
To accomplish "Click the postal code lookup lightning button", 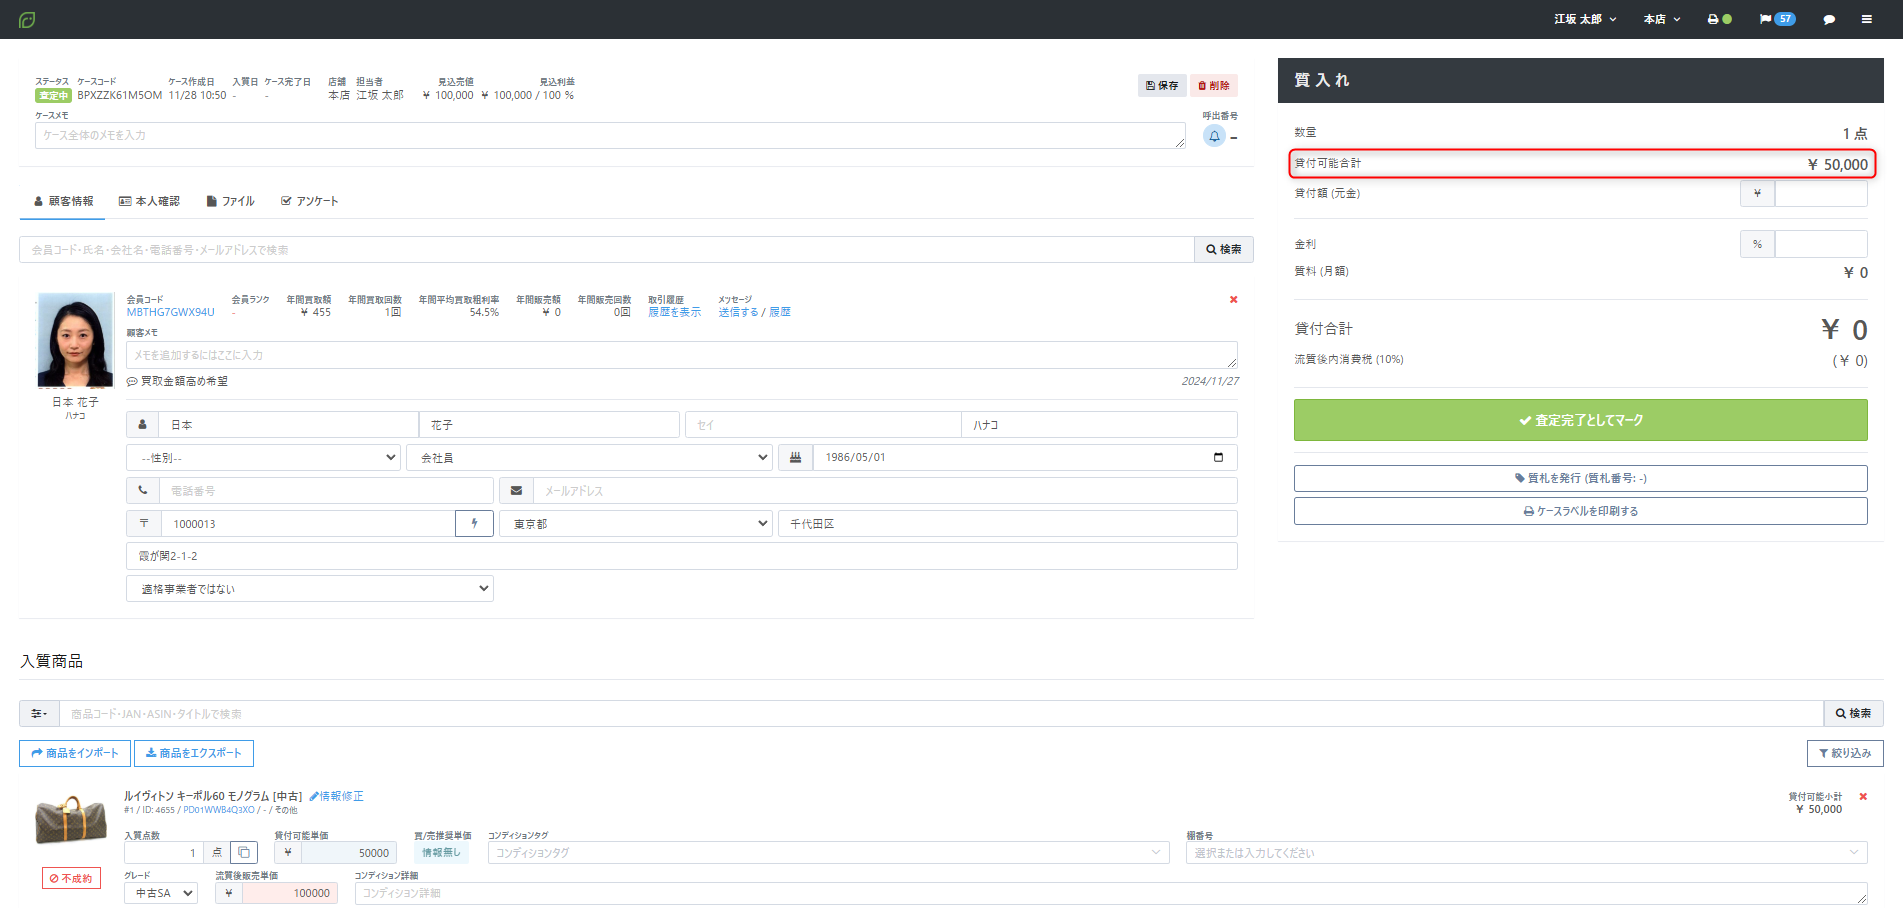I will (474, 523).
